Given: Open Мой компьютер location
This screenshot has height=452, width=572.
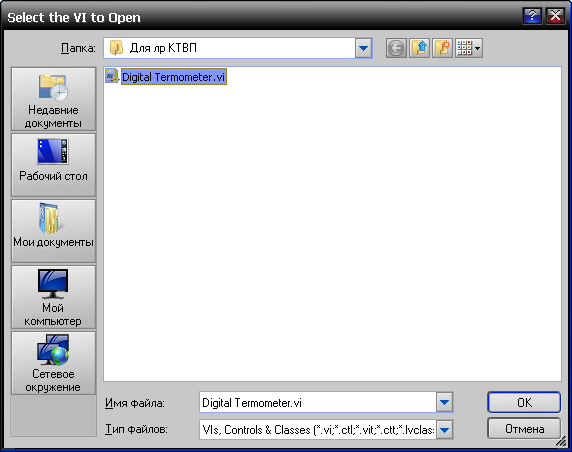Looking at the screenshot, I should (53, 297).
